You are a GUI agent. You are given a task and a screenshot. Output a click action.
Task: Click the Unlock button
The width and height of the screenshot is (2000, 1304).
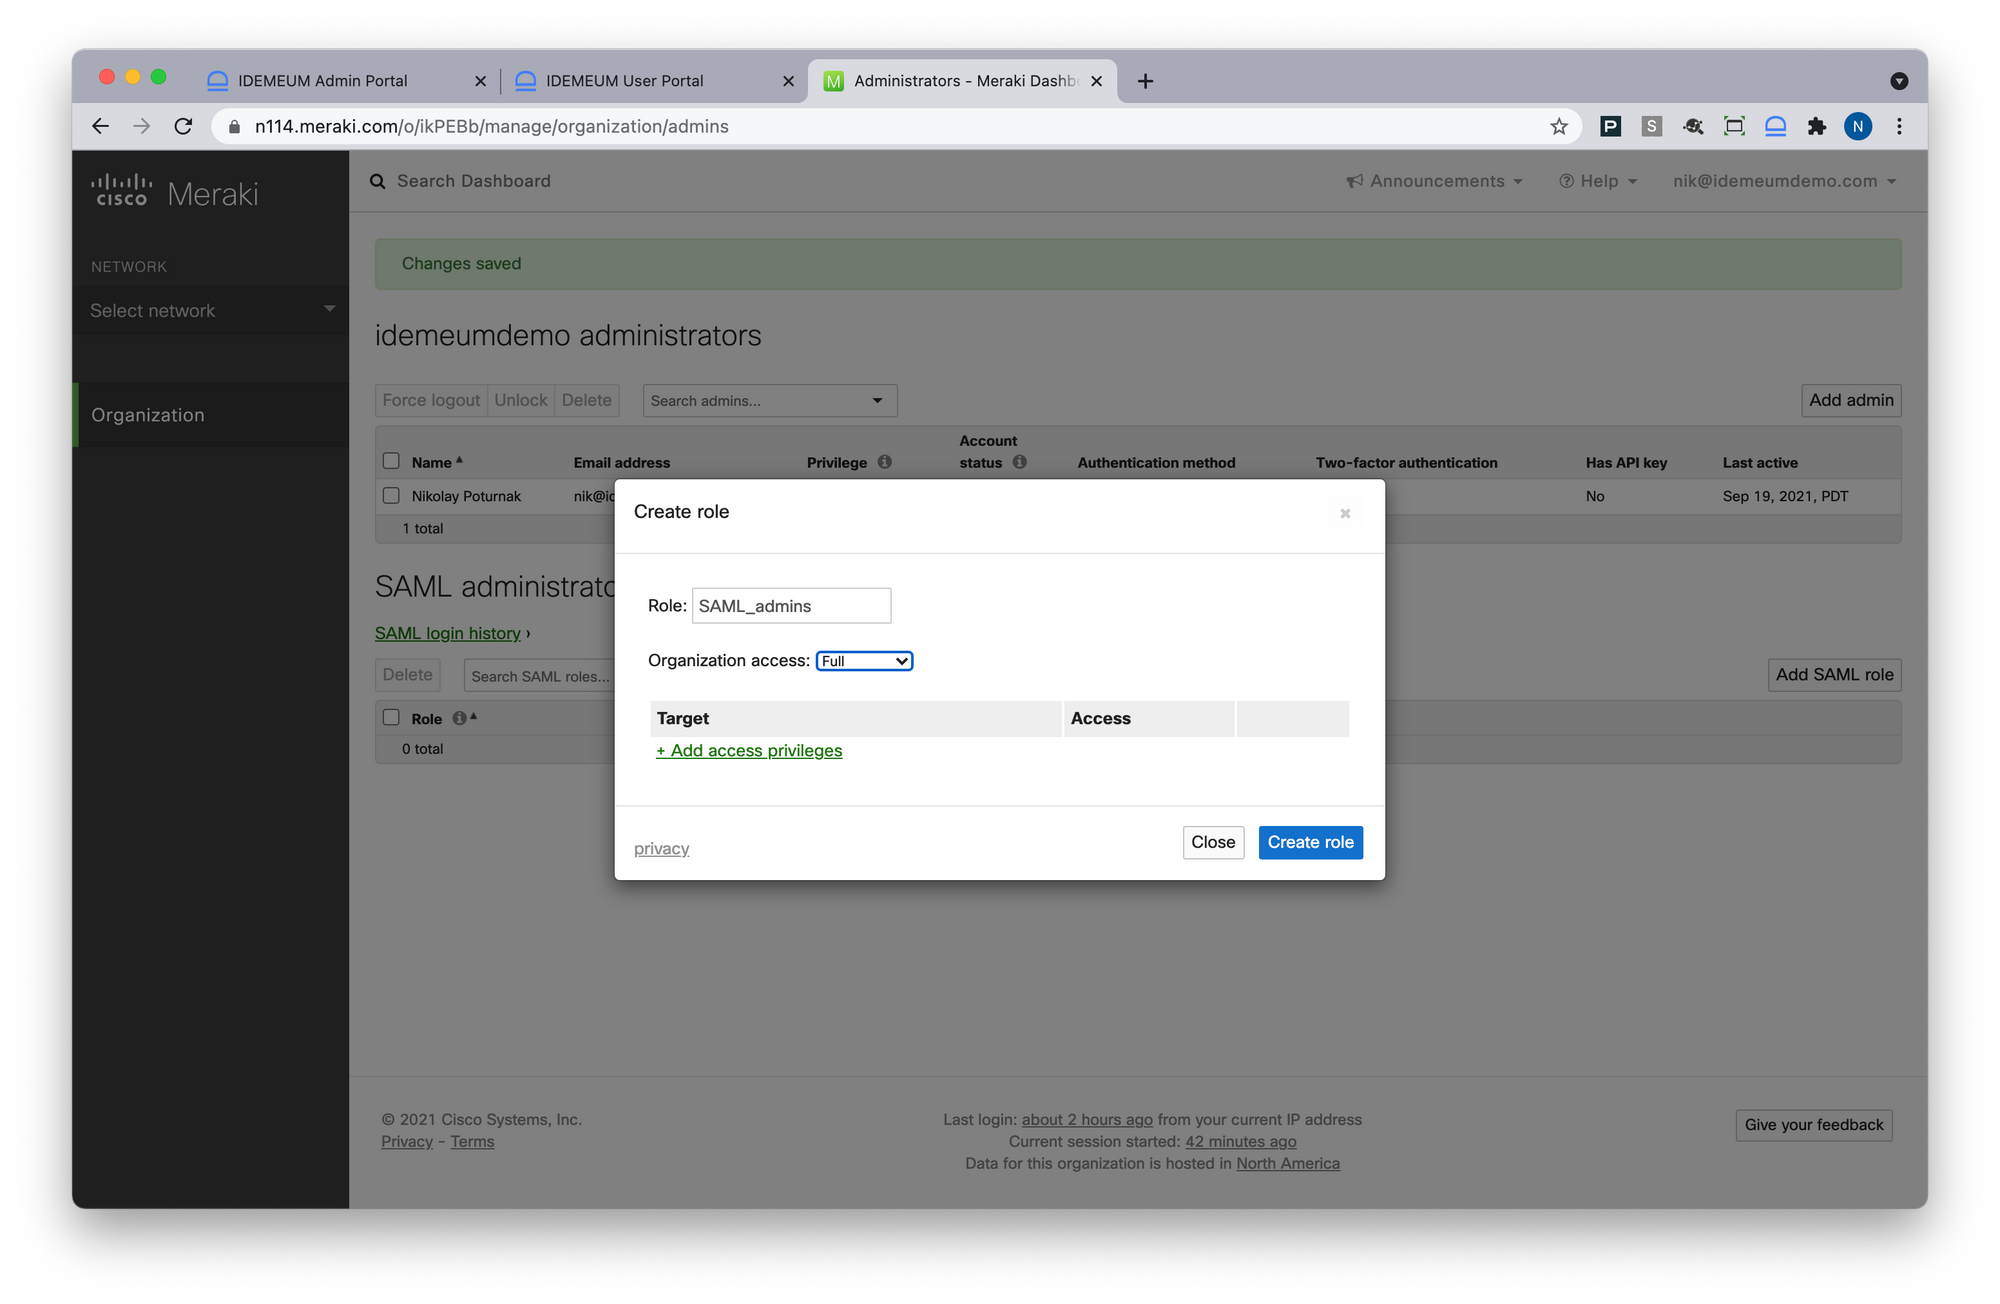[x=521, y=400]
